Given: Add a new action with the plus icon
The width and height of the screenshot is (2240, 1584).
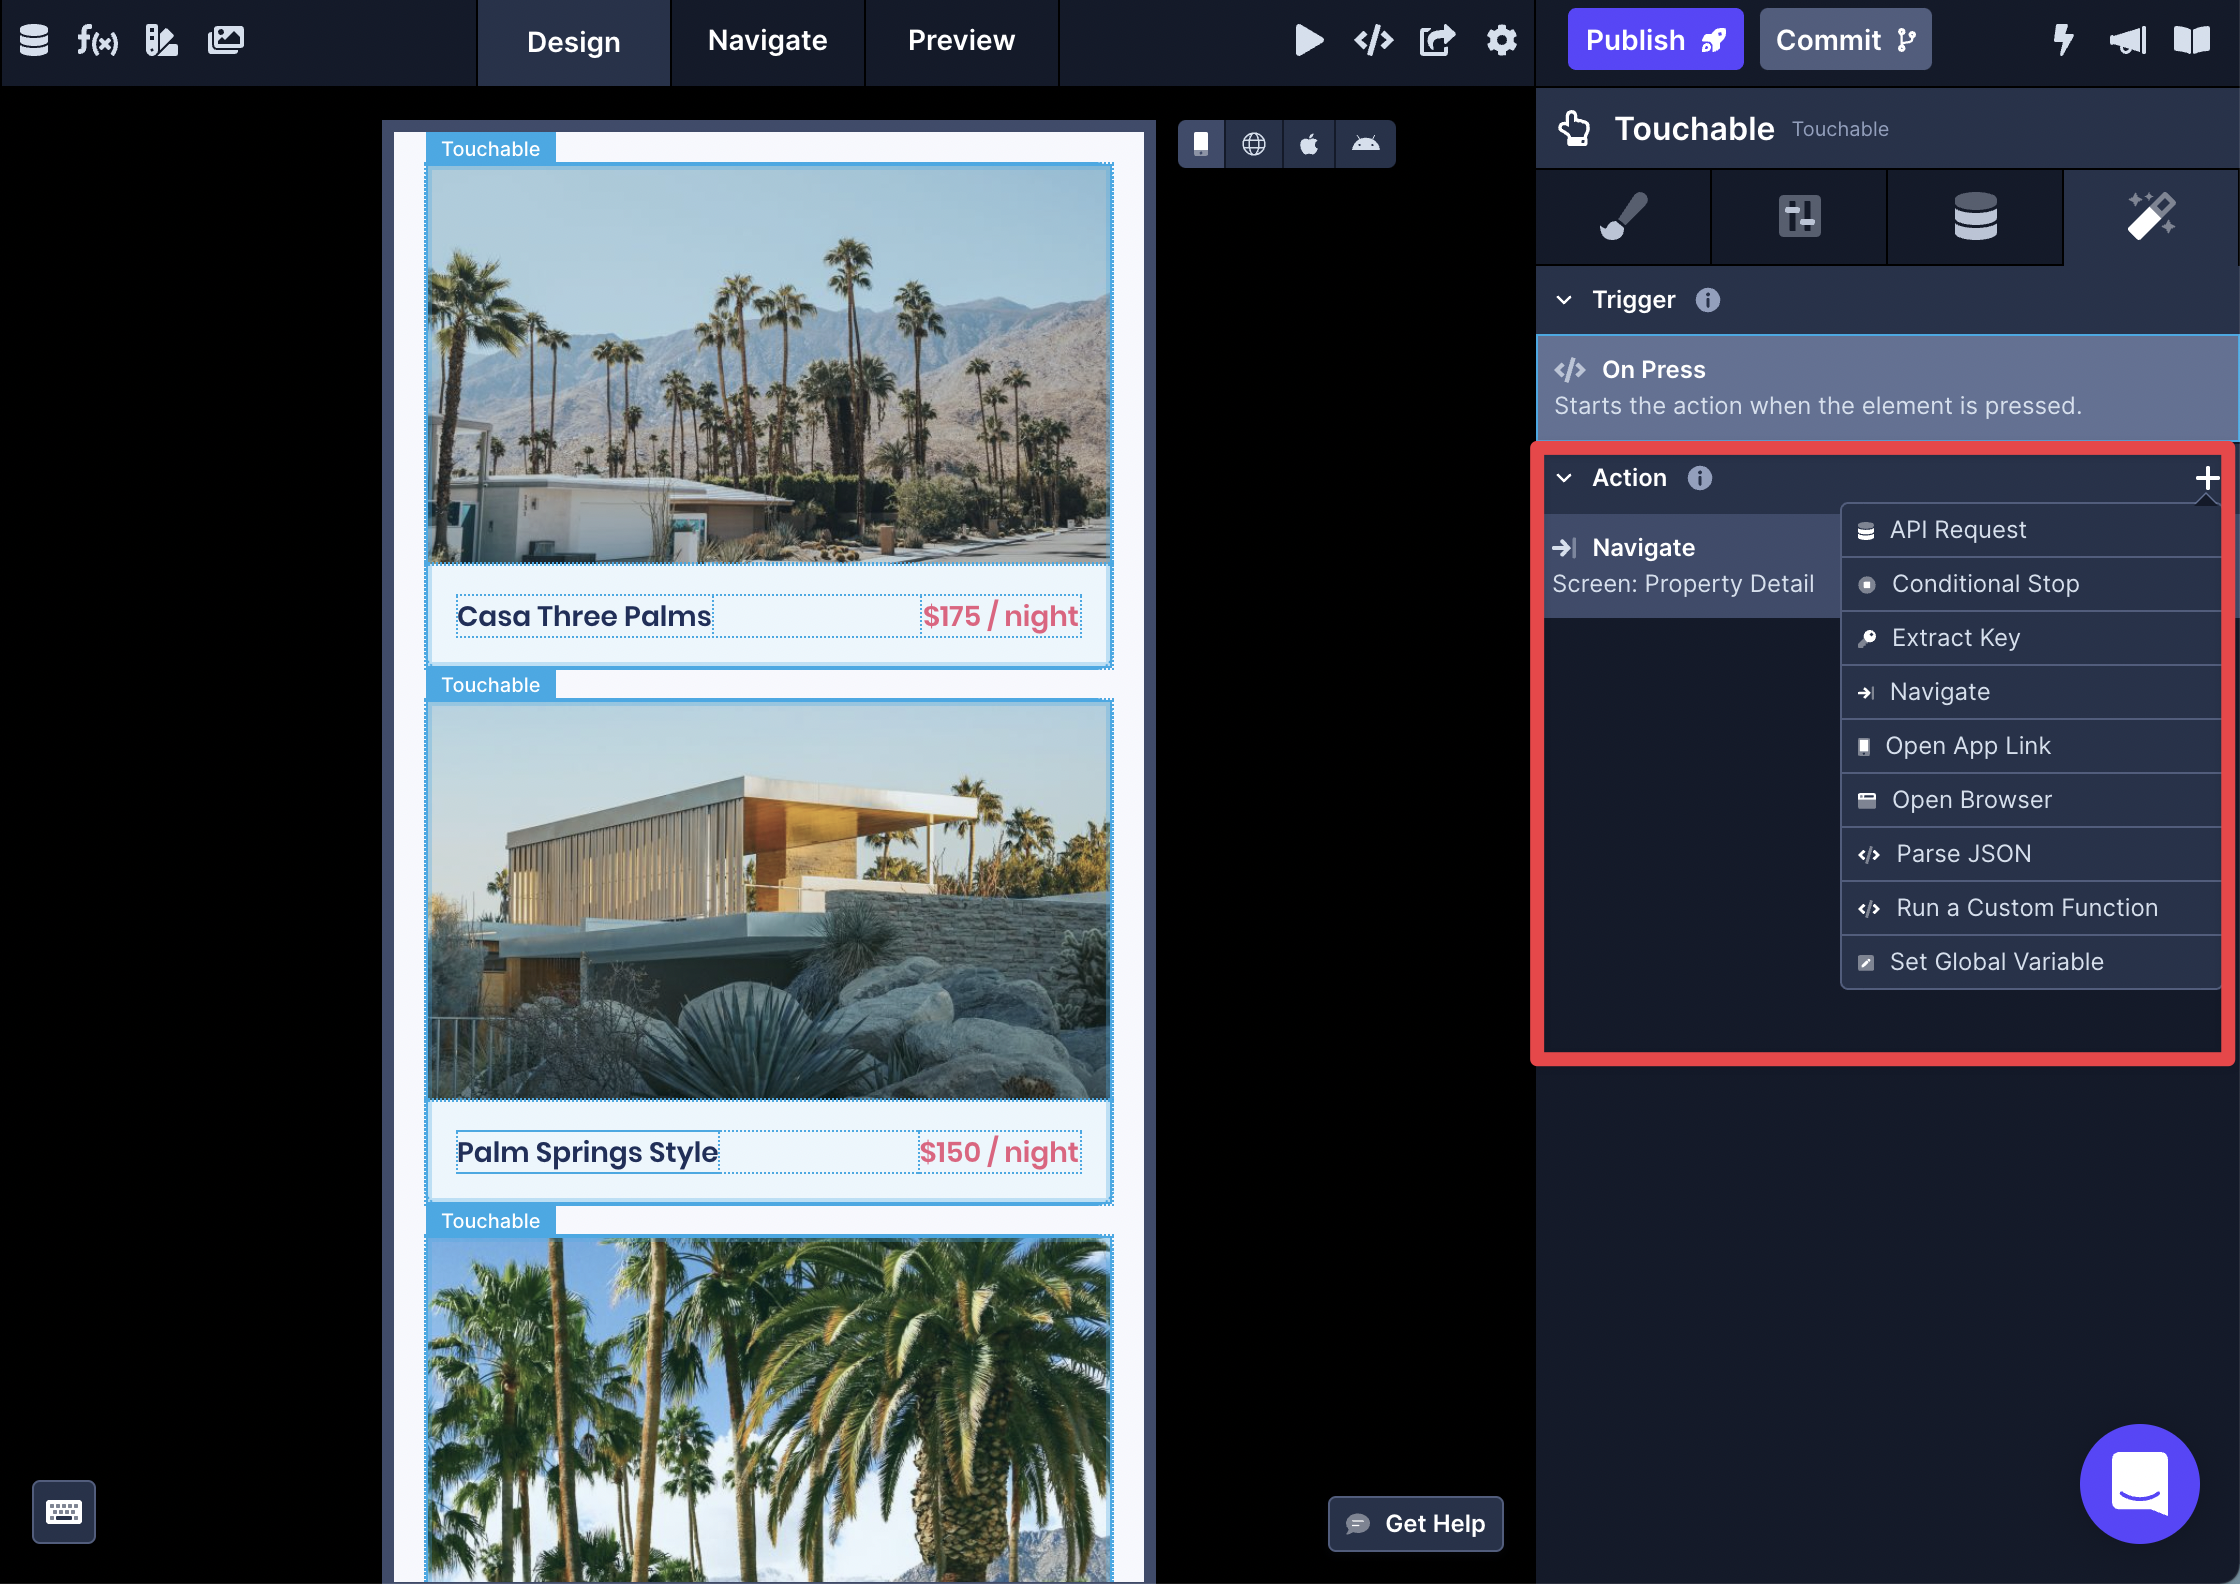Looking at the screenshot, I should [2206, 478].
